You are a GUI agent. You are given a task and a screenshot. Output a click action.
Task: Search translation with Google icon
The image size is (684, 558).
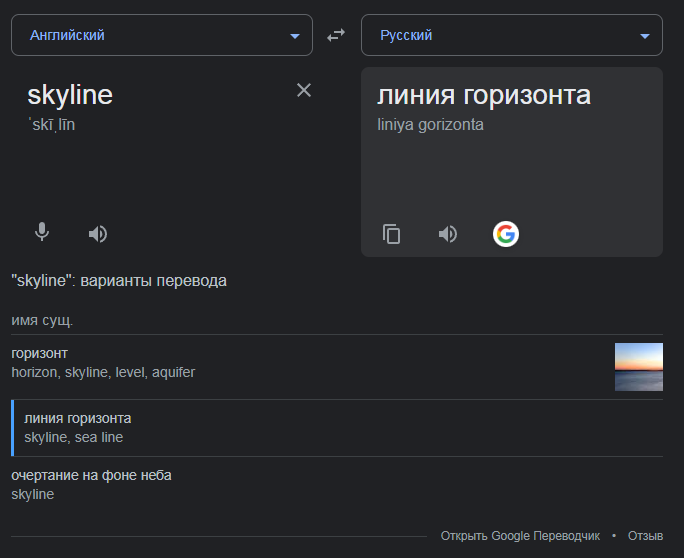pyautogui.click(x=506, y=234)
